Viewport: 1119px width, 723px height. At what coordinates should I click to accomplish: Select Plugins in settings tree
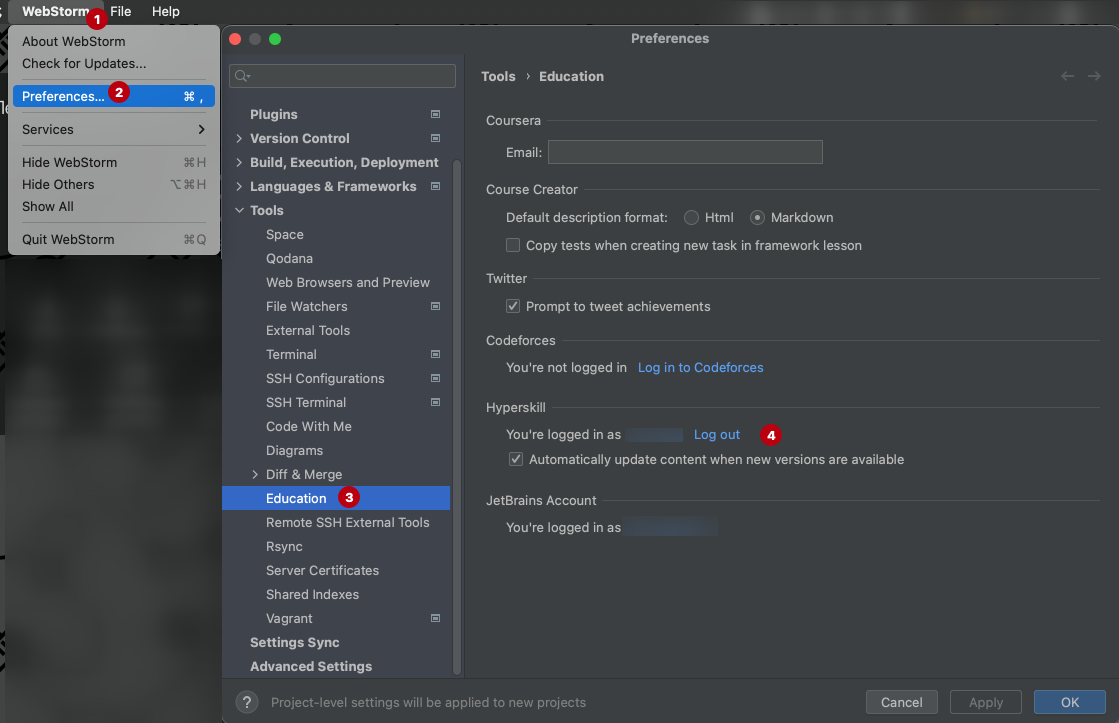273,114
